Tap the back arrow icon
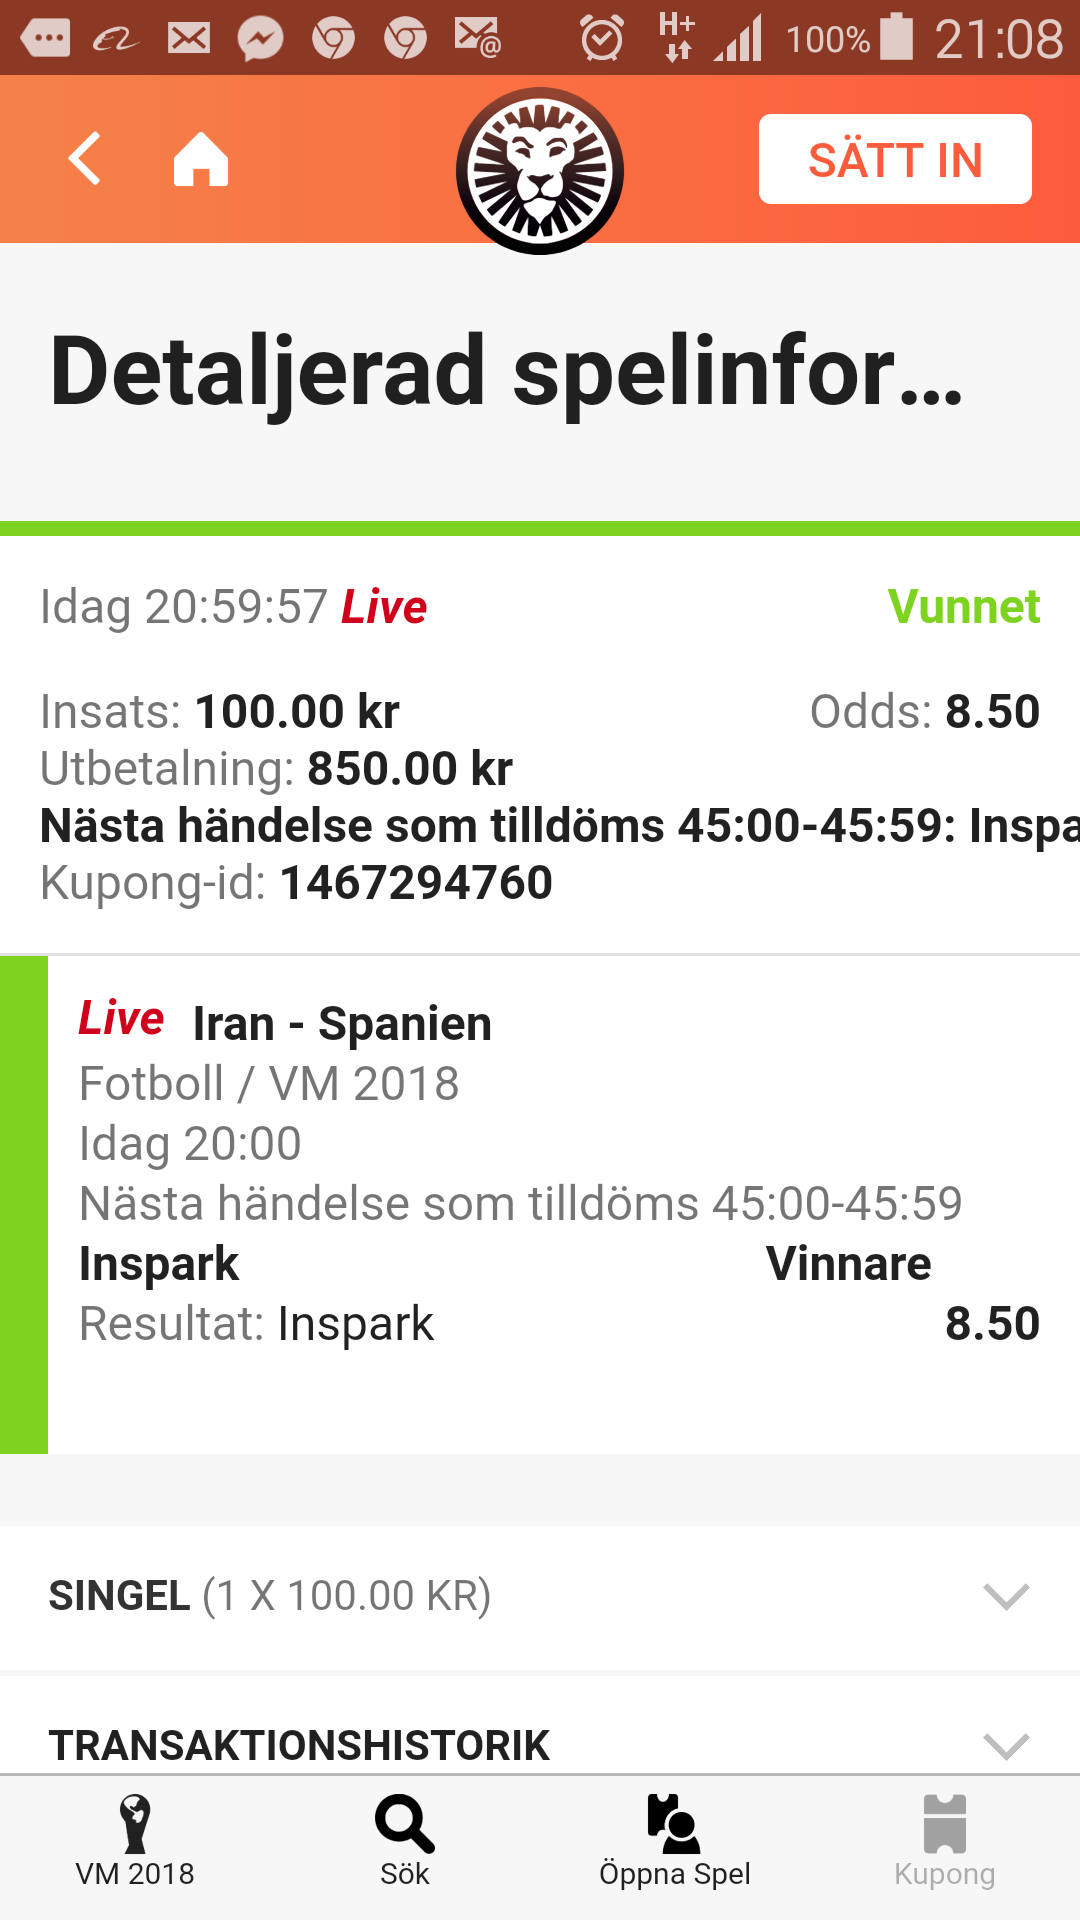1080x1920 pixels. coord(85,159)
